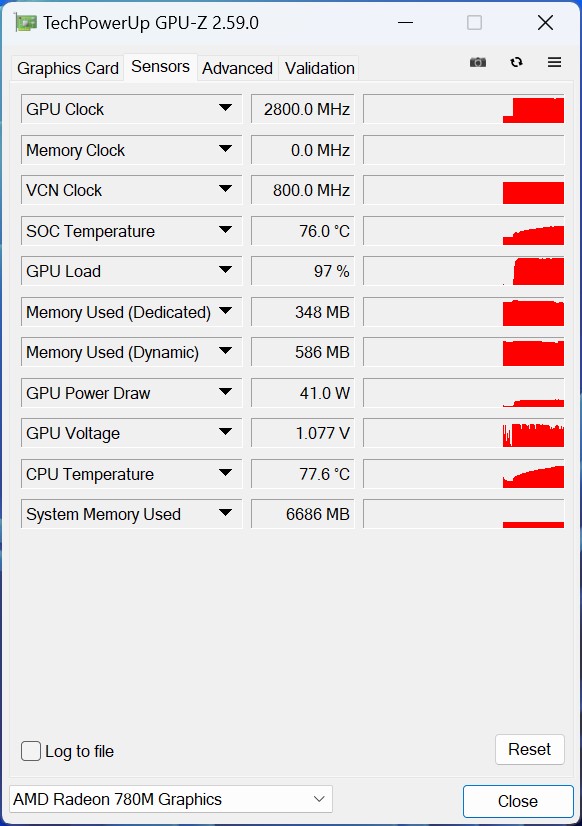This screenshot has height=826, width=582.
Task: Open the GPU Power Draw dropdown arrow
Action: (x=225, y=392)
